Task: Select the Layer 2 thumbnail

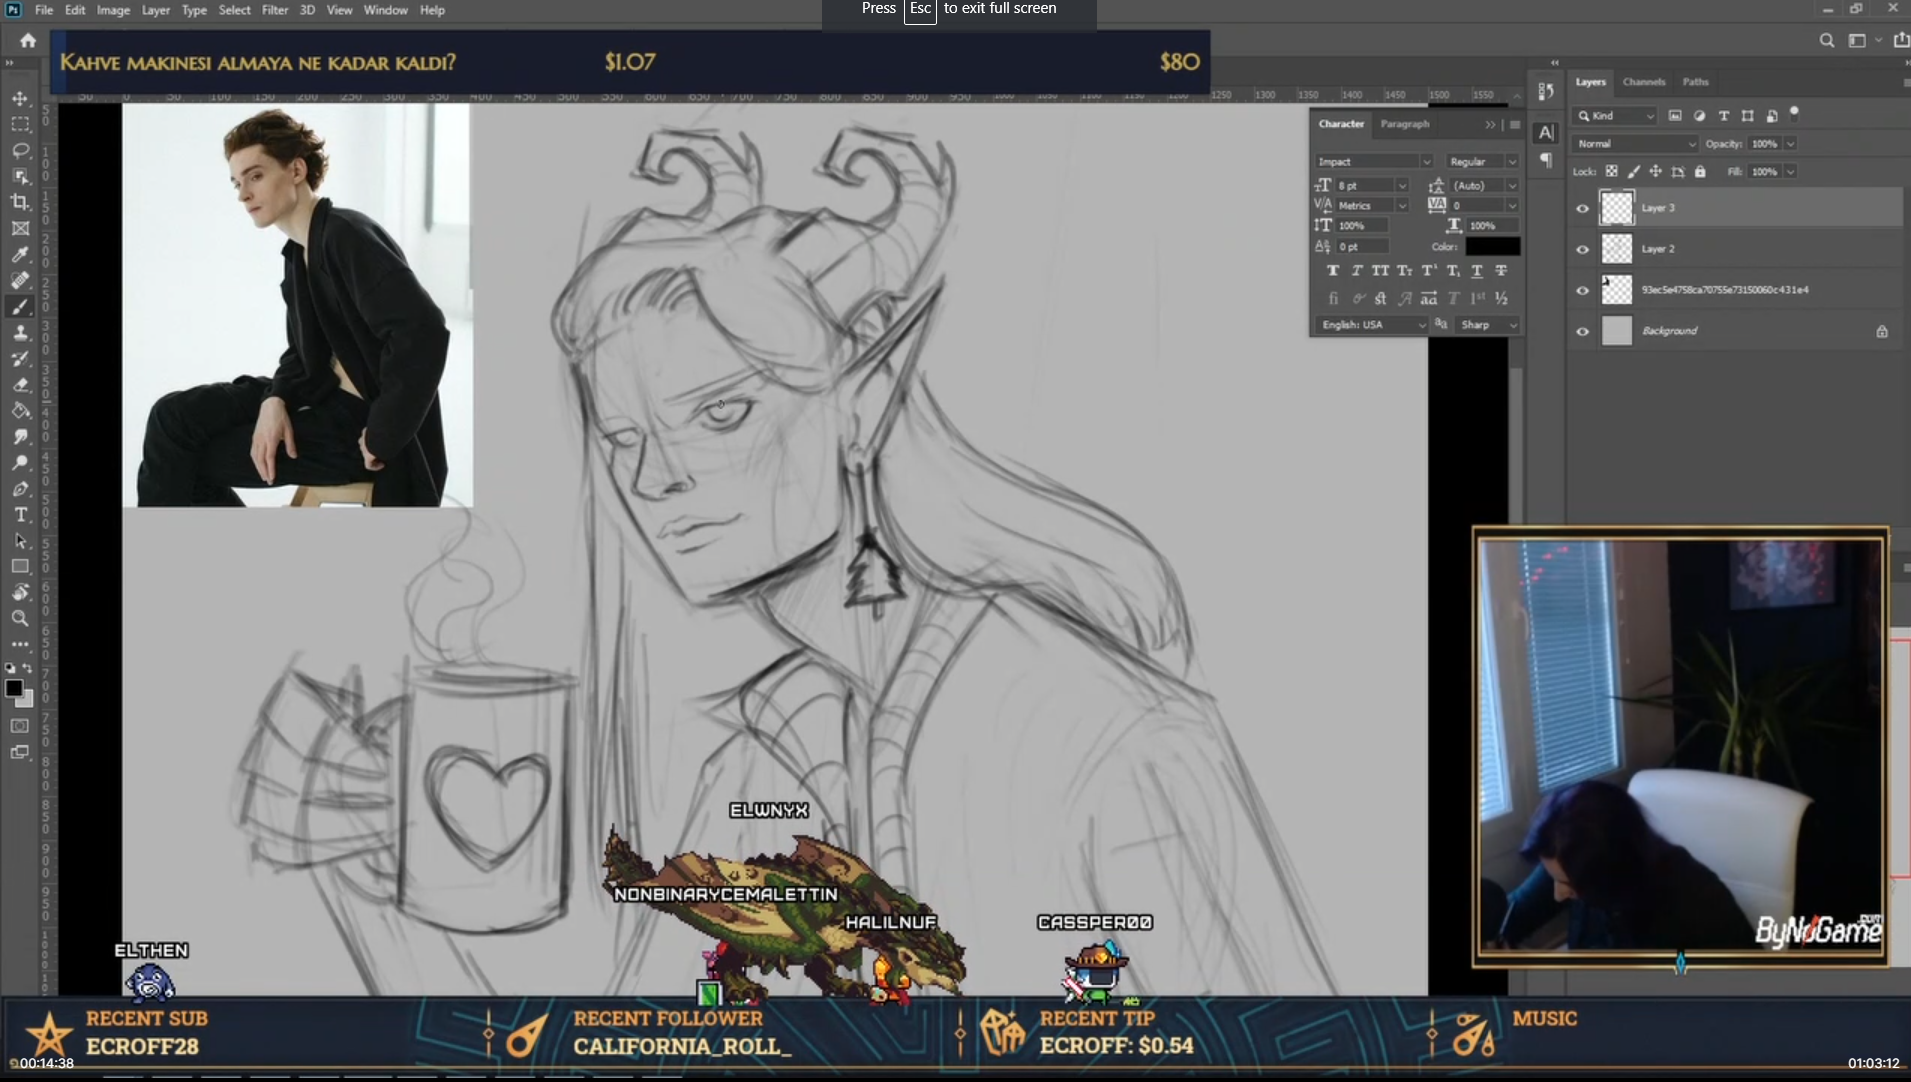Action: (x=1617, y=249)
